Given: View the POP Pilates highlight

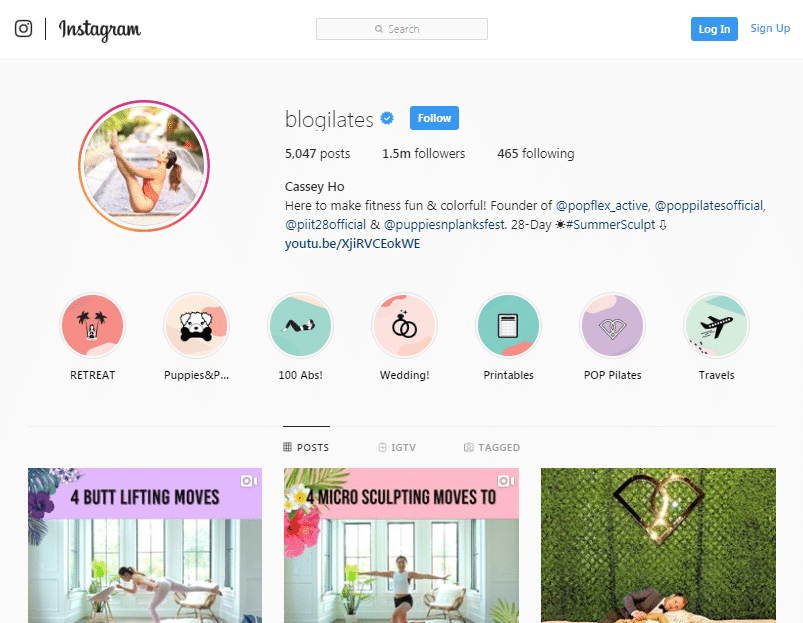Looking at the screenshot, I should pos(612,325).
